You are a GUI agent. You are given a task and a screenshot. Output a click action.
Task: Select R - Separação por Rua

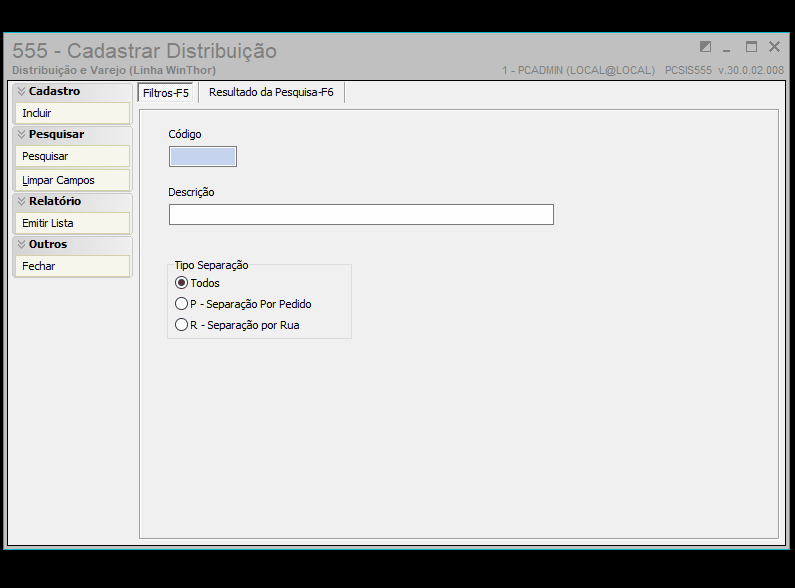pyautogui.click(x=237, y=325)
